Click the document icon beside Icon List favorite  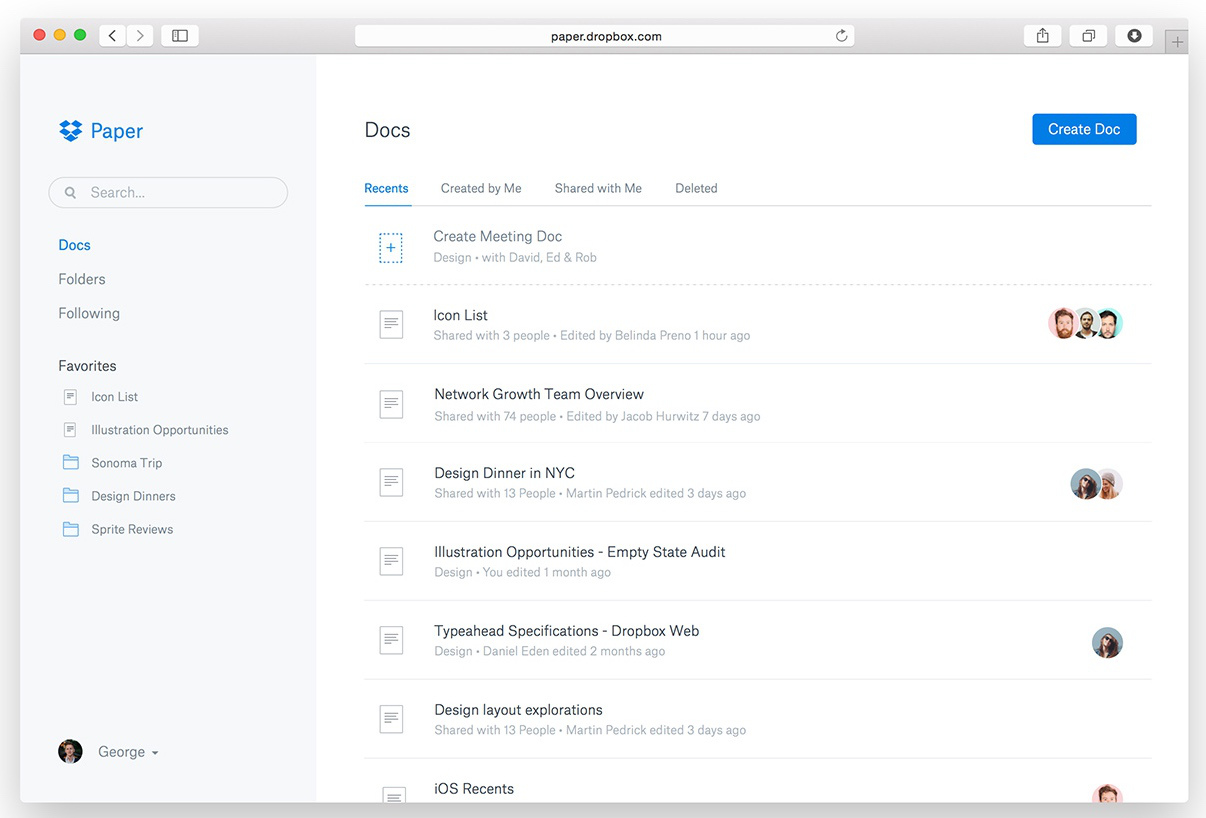point(70,396)
